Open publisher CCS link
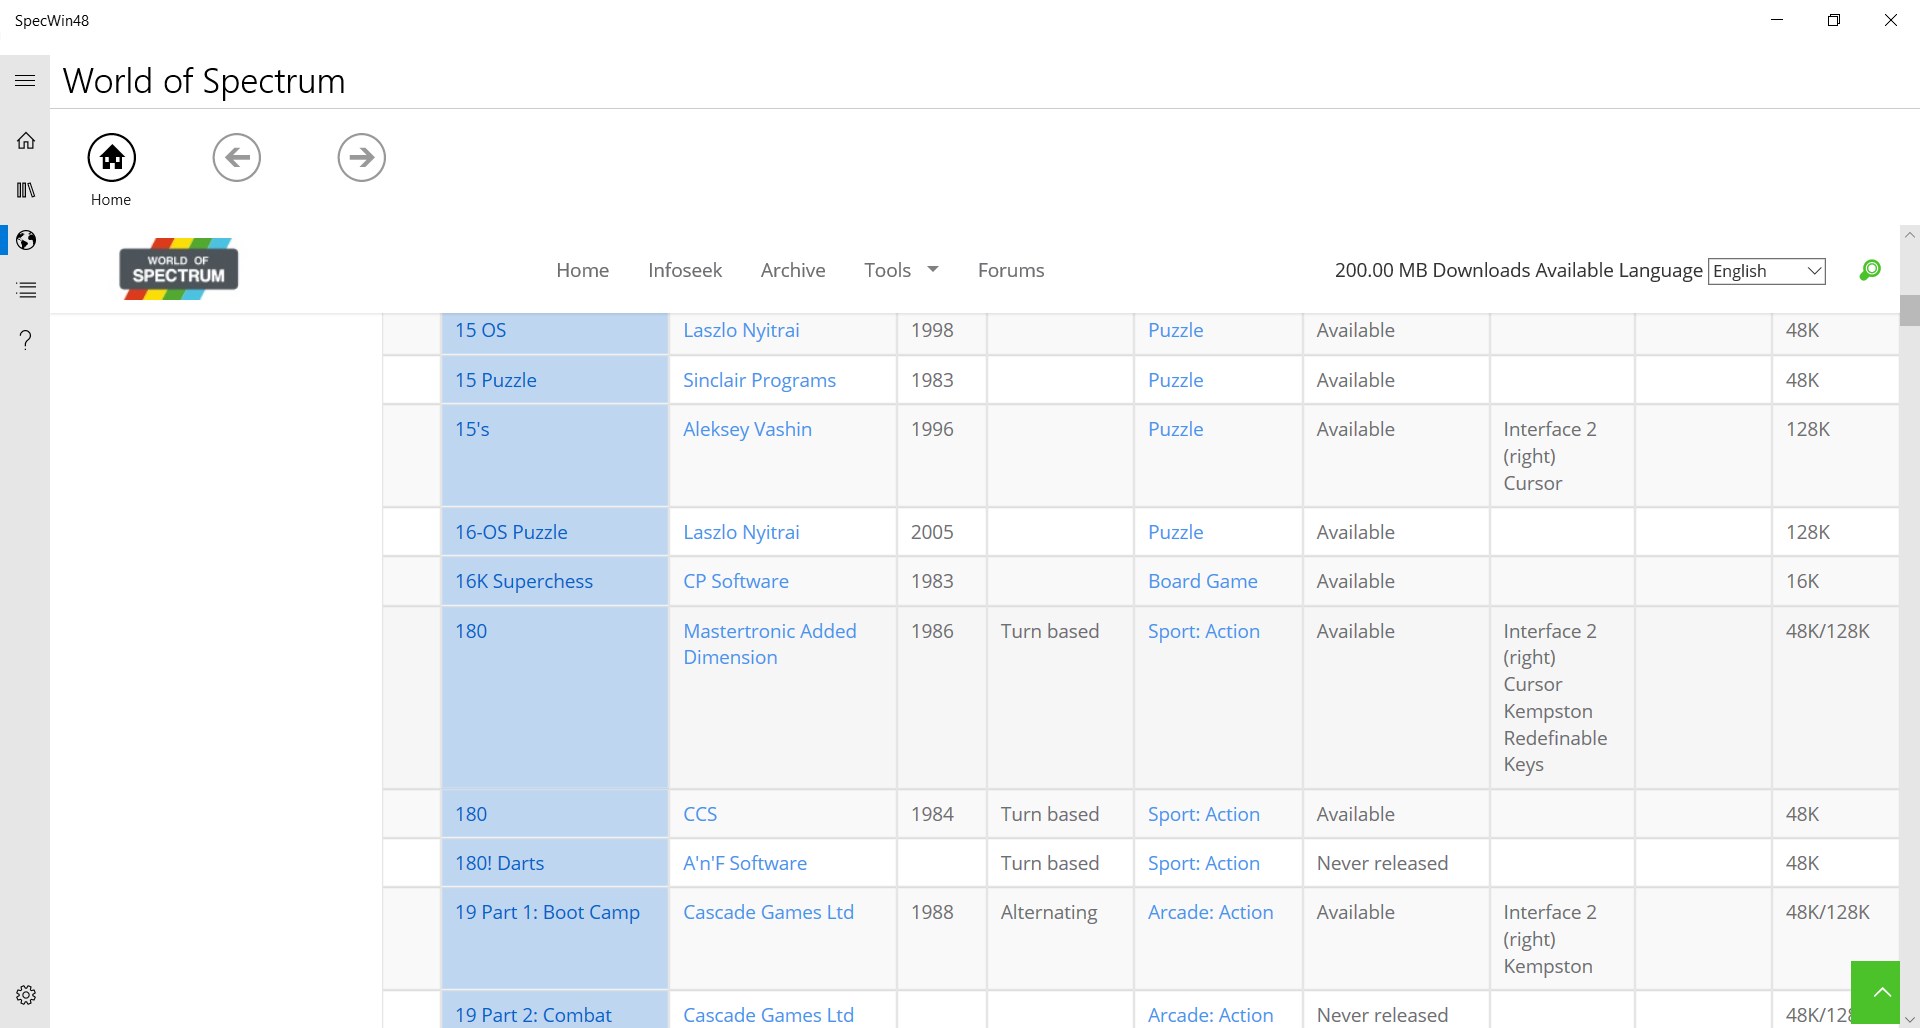Image resolution: width=1920 pixels, height=1028 pixels. click(x=700, y=814)
